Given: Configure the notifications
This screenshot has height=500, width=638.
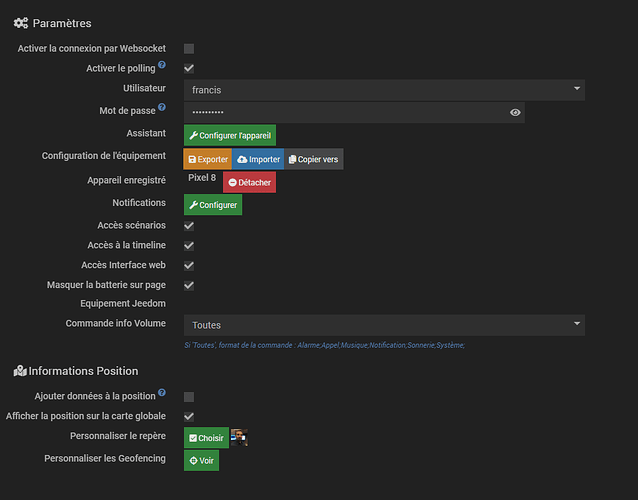Looking at the screenshot, I should tap(213, 205).
